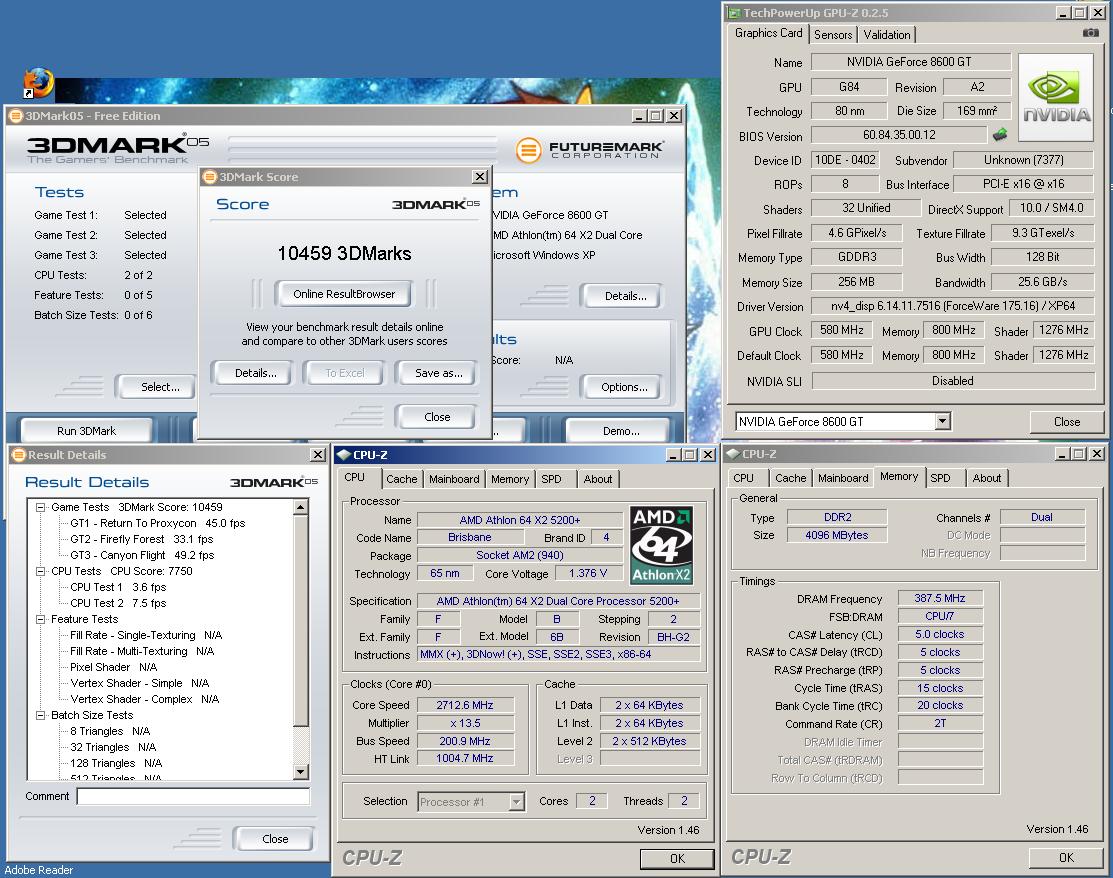Collapse the Feature Tests tree node
Image resolution: width=1113 pixels, height=878 pixels.
pos(40,620)
